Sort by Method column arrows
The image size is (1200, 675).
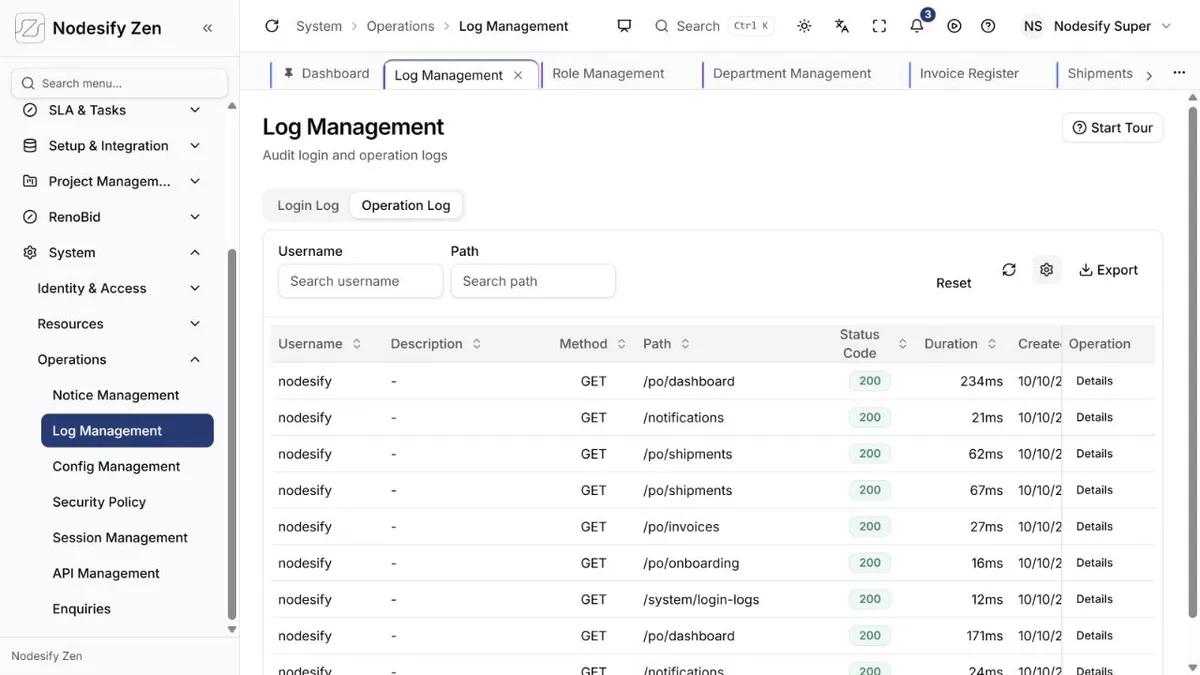621,344
